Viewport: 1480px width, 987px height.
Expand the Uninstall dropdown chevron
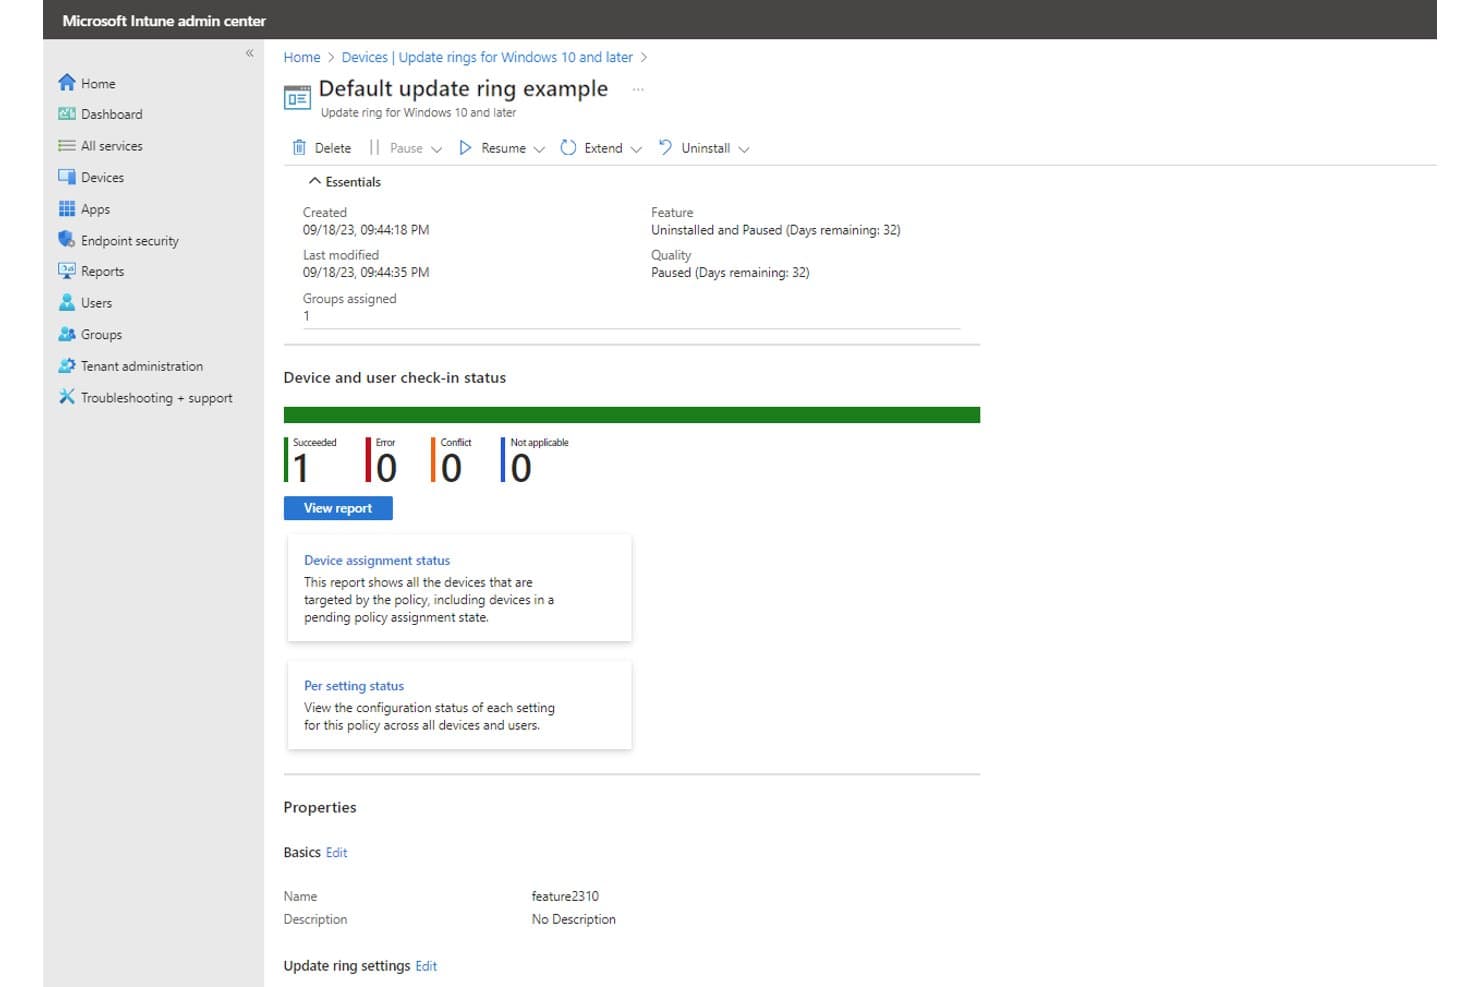[744, 149]
